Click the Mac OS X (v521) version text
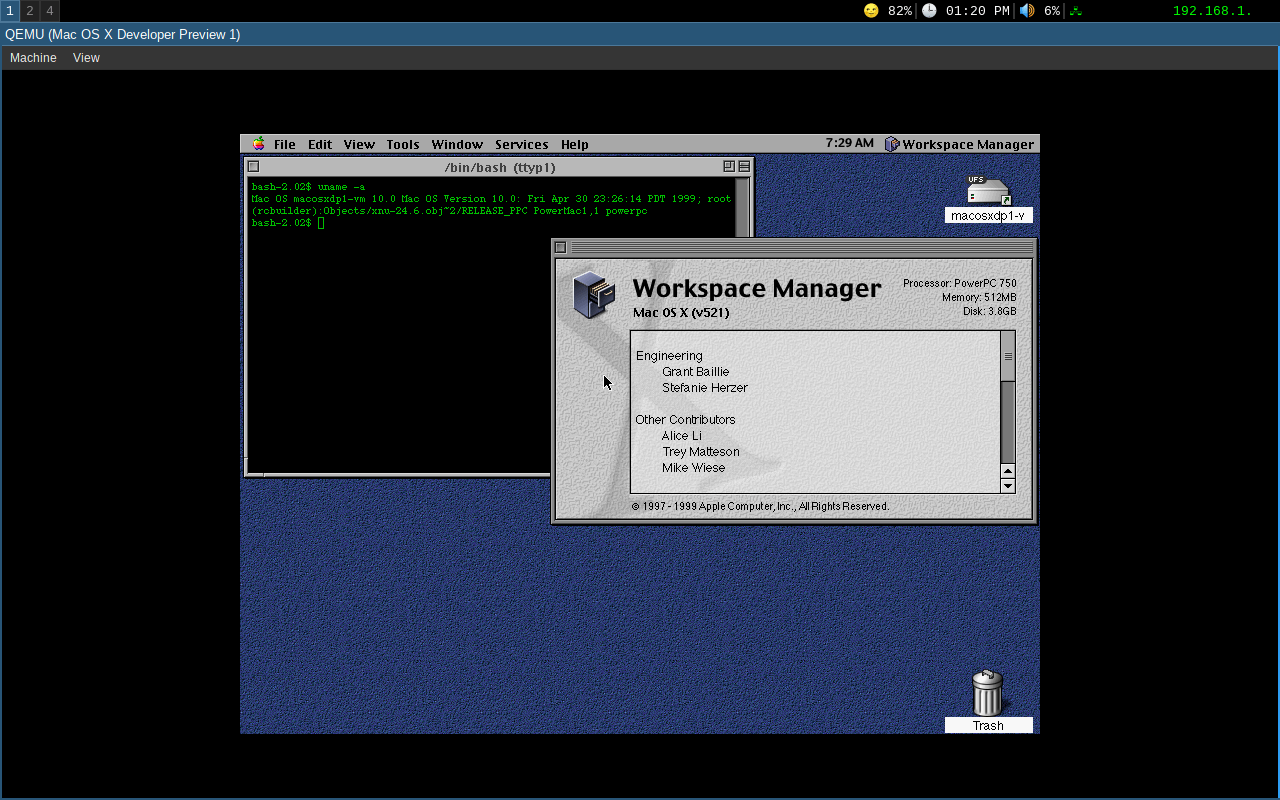This screenshot has width=1280, height=800. pos(681,313)
